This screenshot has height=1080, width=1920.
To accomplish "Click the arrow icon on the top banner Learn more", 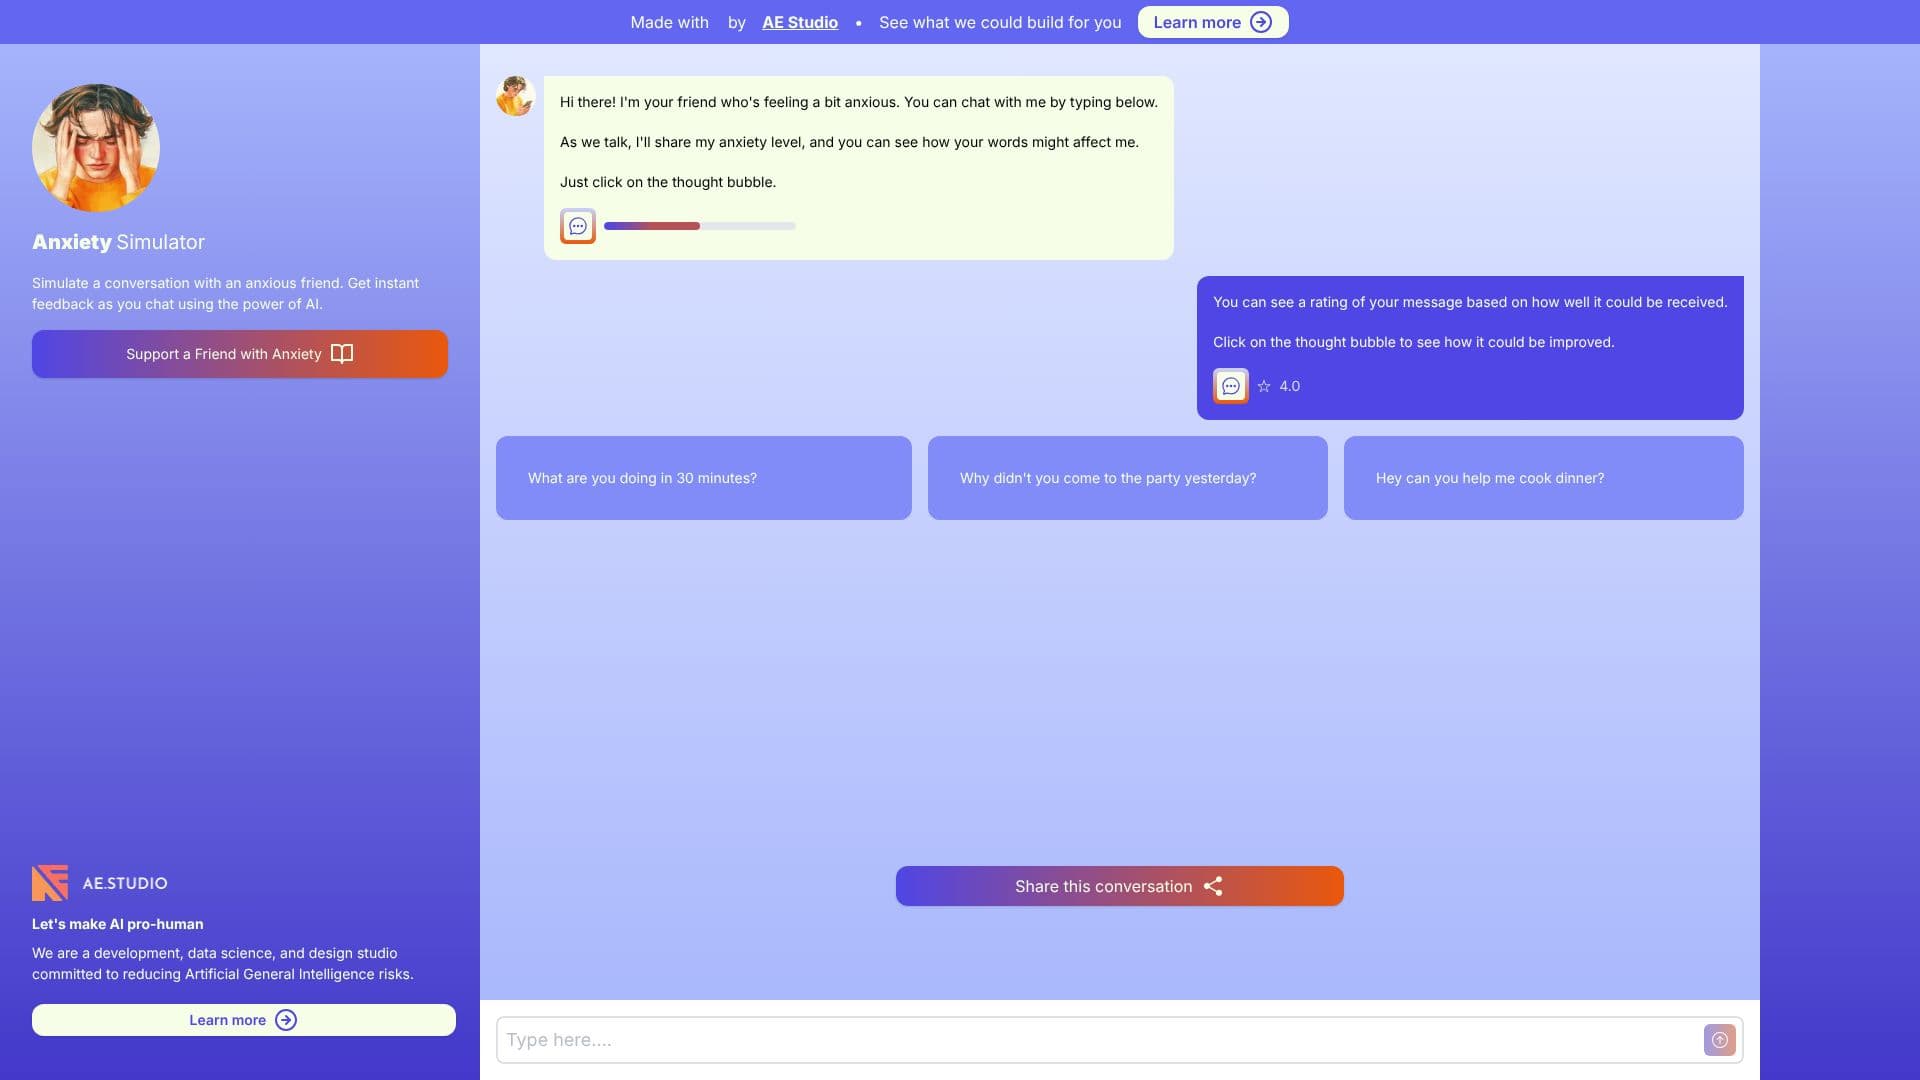I will click(1261, 22).
